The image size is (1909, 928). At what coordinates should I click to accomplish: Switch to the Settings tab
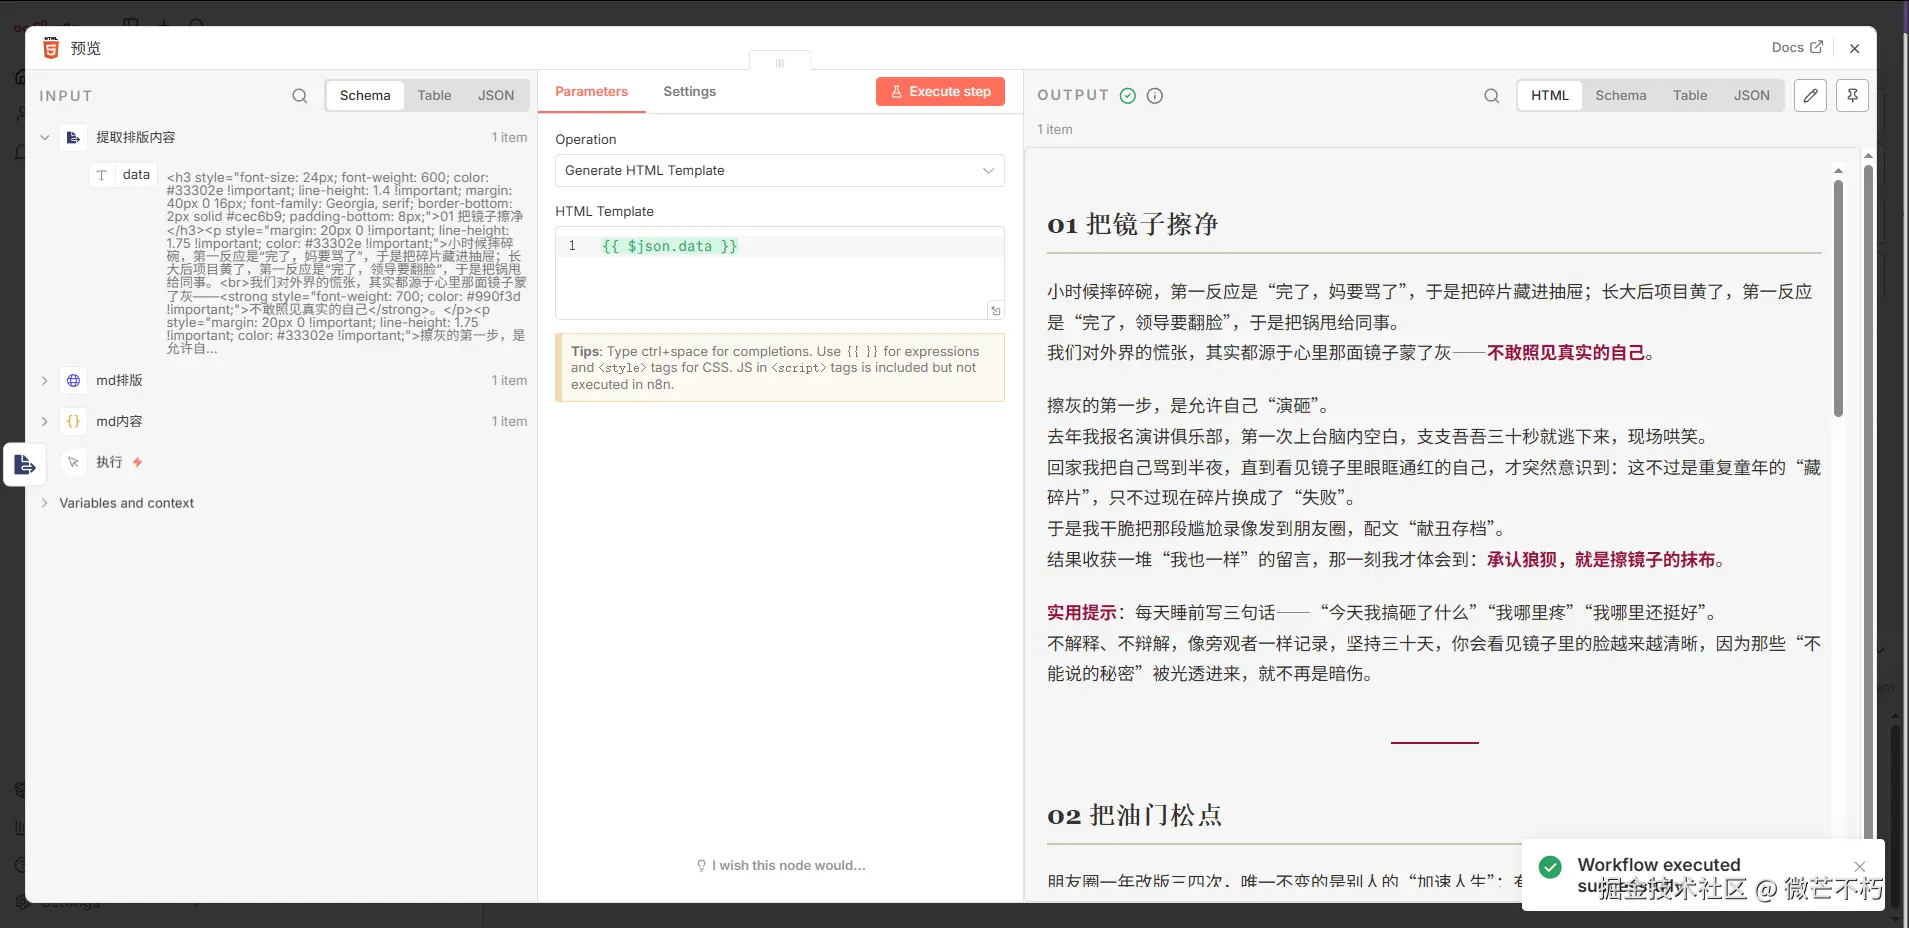pyautogui.click(x=690, y=92)
